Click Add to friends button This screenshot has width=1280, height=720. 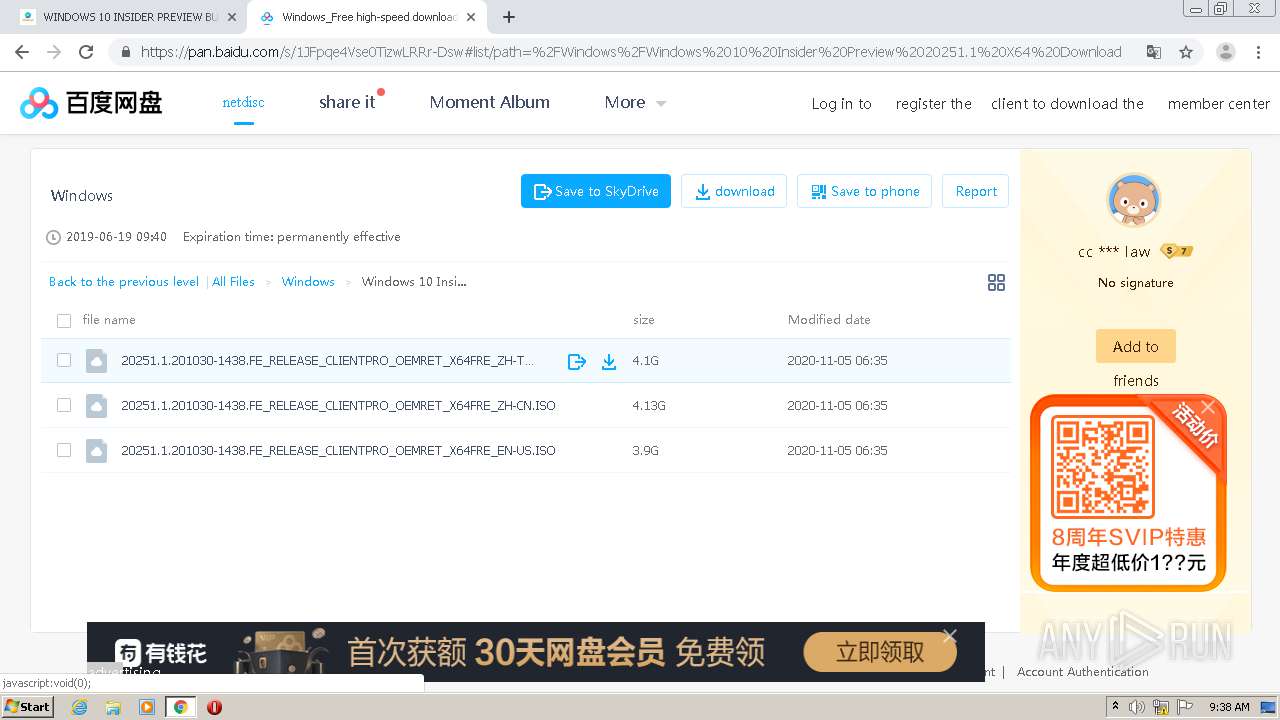tap(1135, 347)
